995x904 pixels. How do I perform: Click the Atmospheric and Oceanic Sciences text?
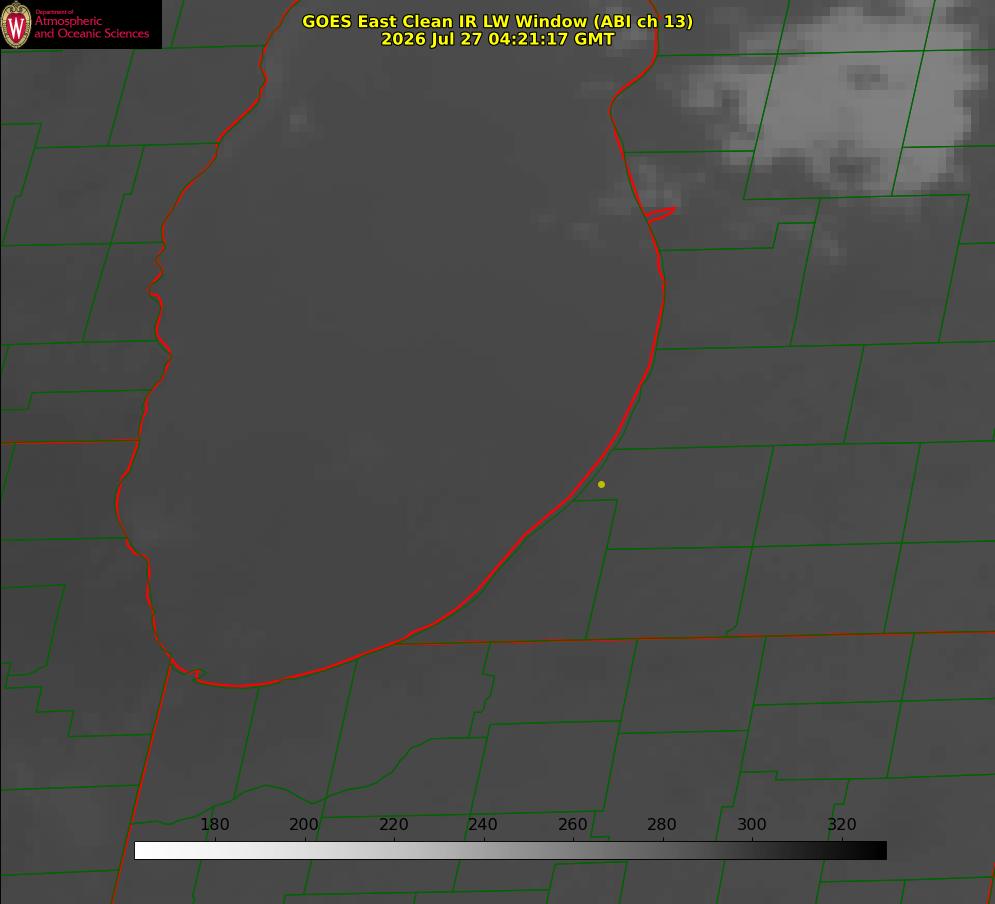91,27
